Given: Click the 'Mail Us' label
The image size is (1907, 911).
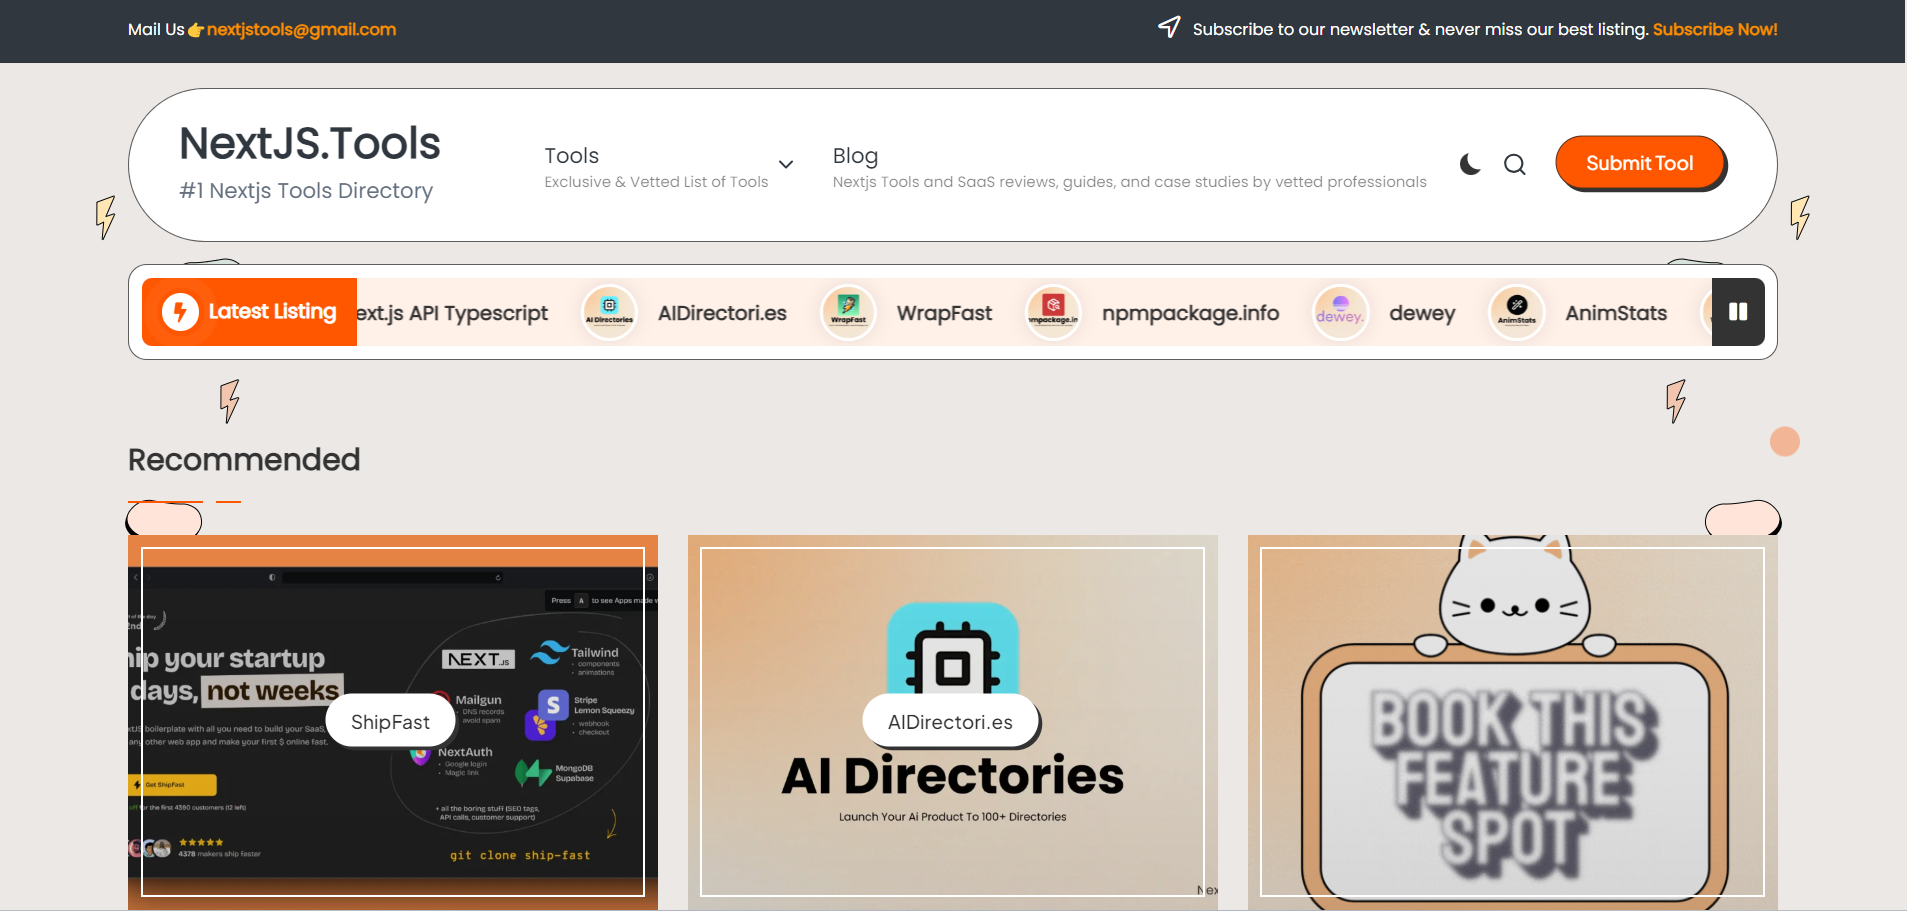Looking at the screenshot, I should (x=156, y=30).
